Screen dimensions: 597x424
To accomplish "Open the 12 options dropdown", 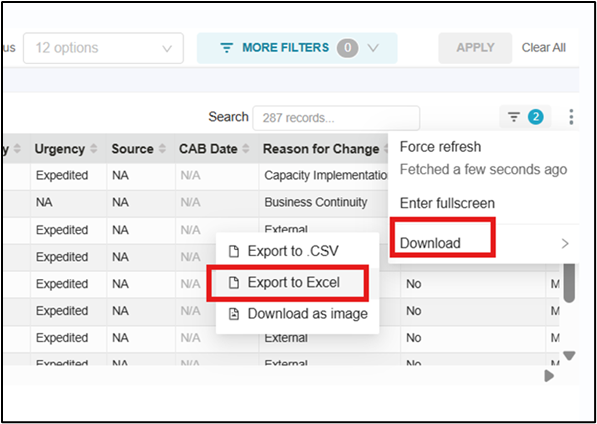I will pyautogui.click(x=103, y=48).
